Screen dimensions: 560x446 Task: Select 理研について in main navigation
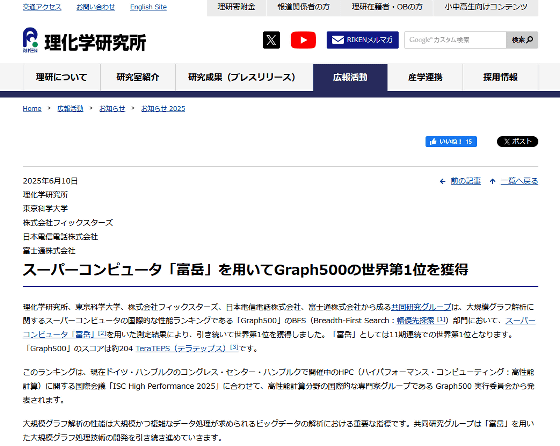[x=61, y=77]
